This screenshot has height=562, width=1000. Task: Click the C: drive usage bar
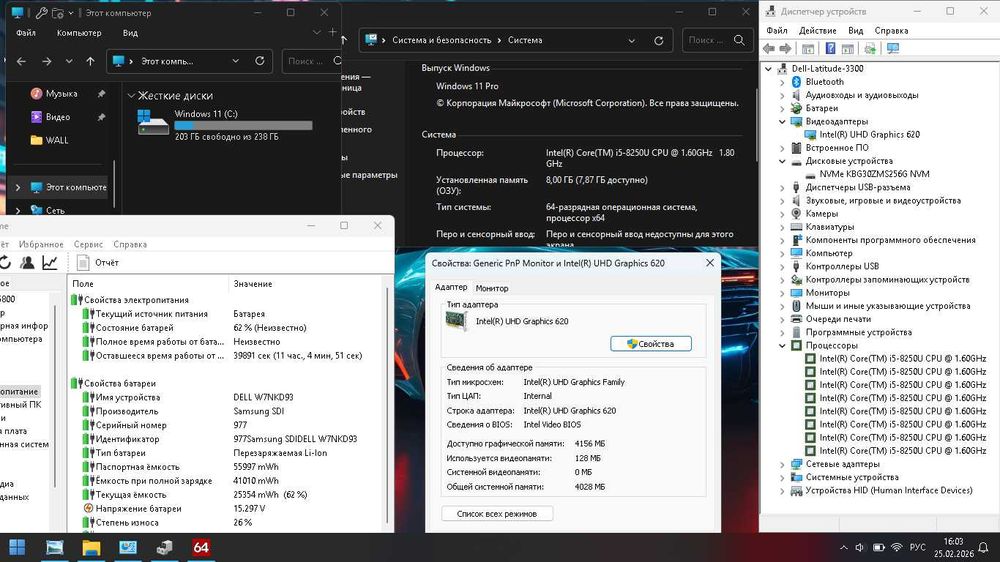coord(244,126)
